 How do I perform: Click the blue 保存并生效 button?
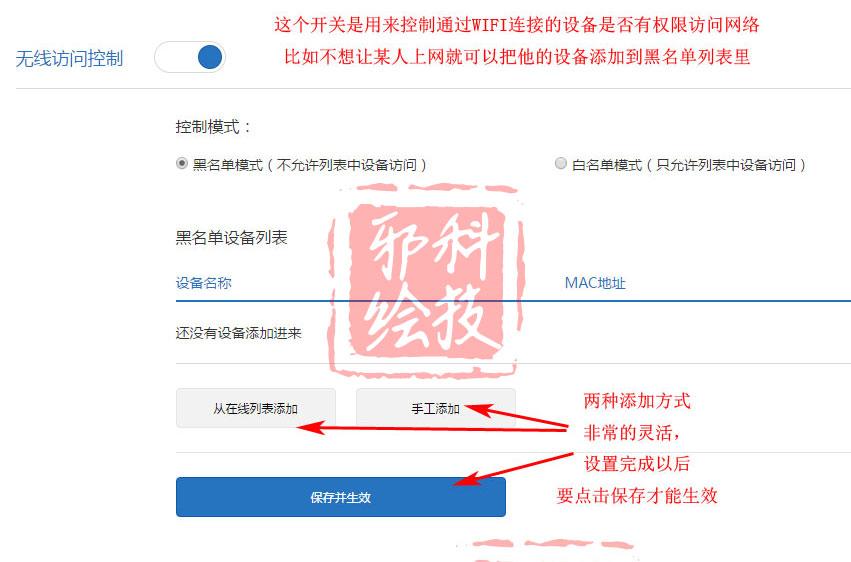341,497
